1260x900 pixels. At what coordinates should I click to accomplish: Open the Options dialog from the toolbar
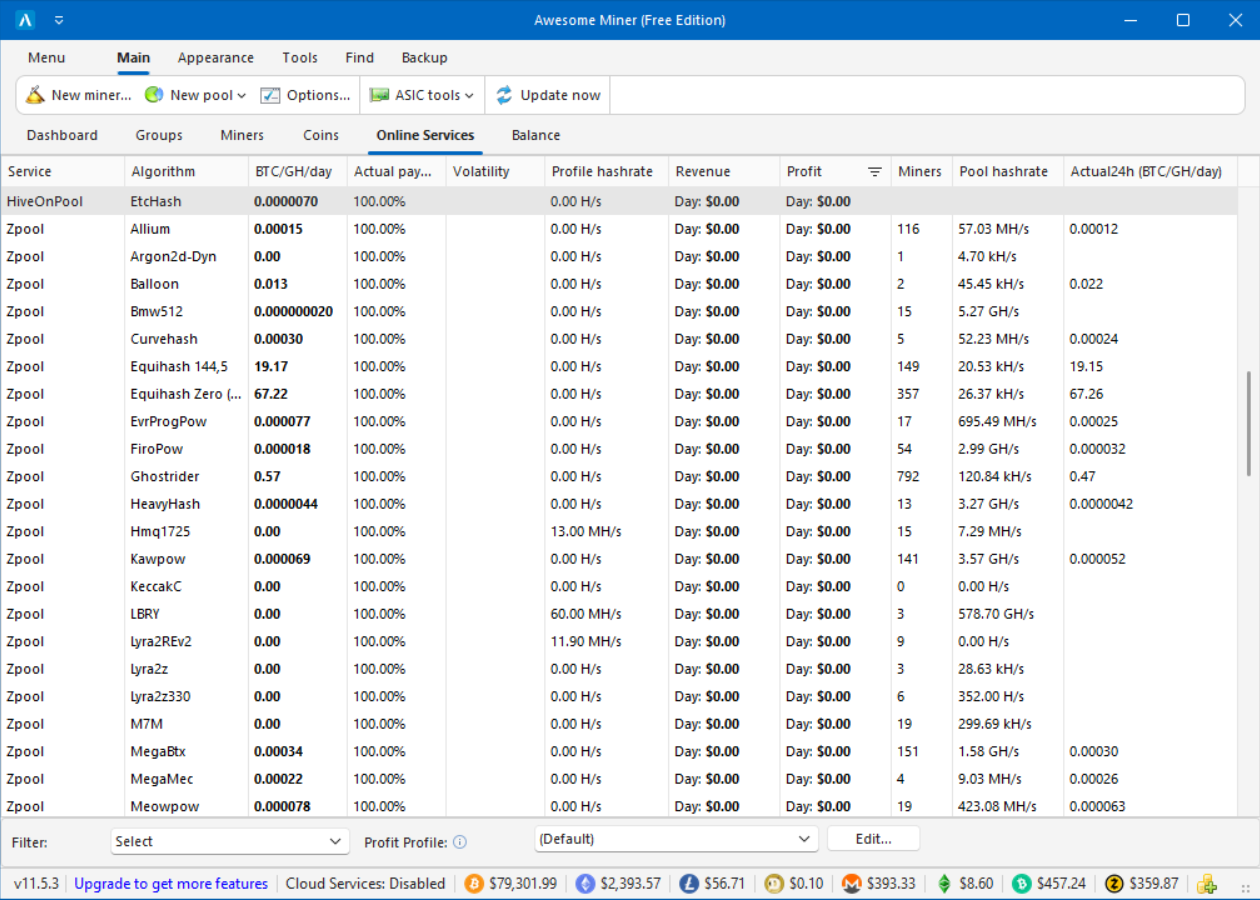click(305, 95)
